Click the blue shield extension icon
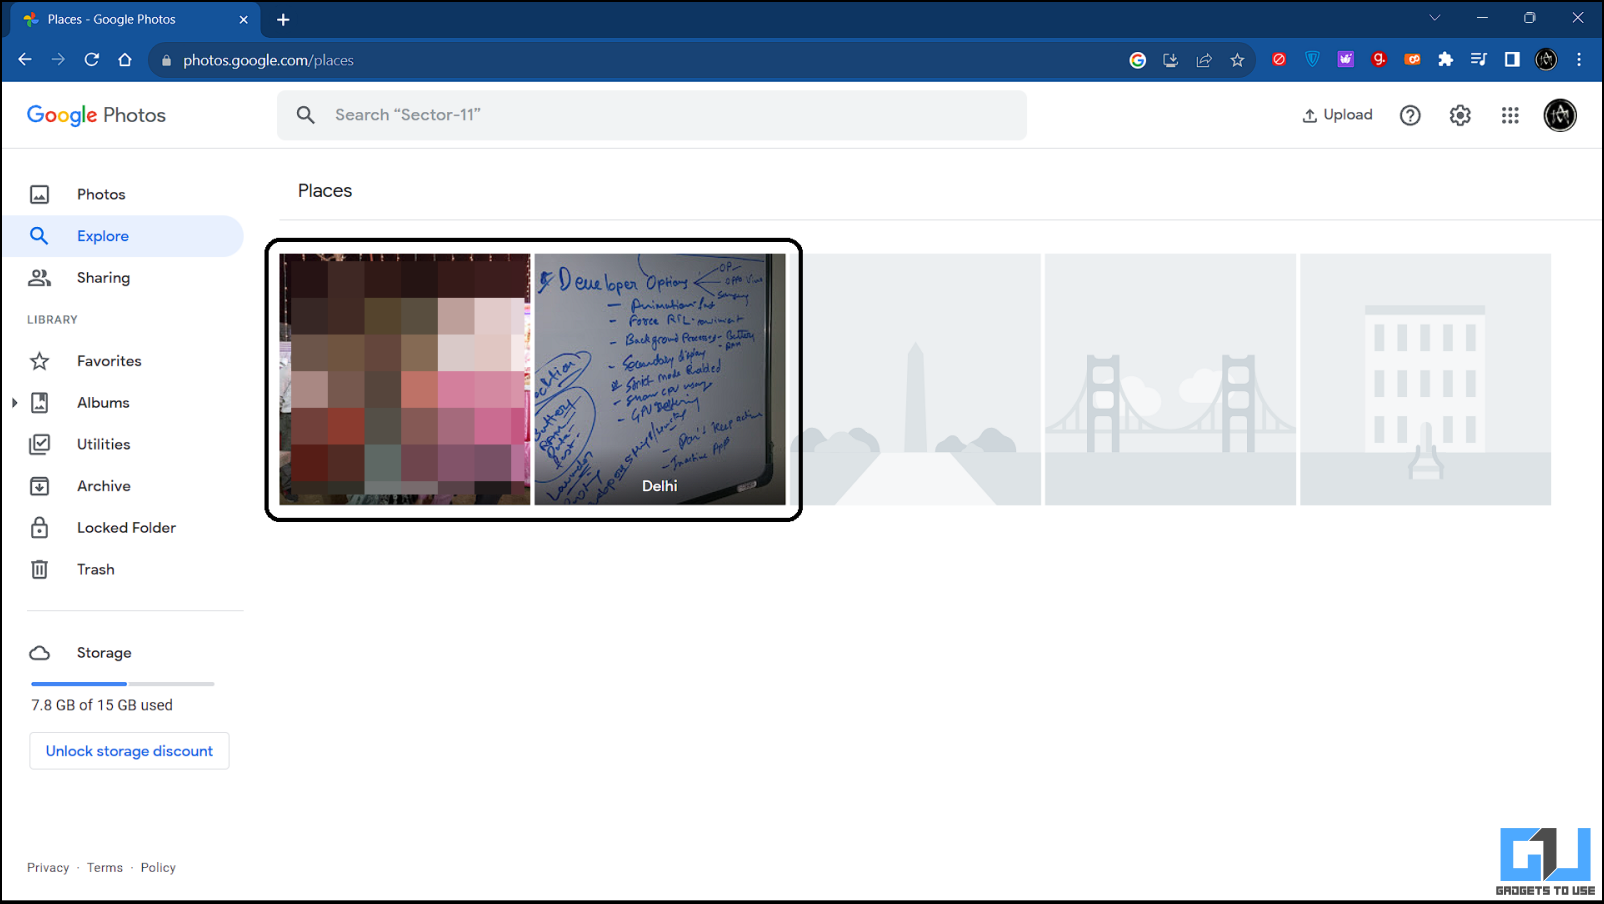 tap(1312, 60)
